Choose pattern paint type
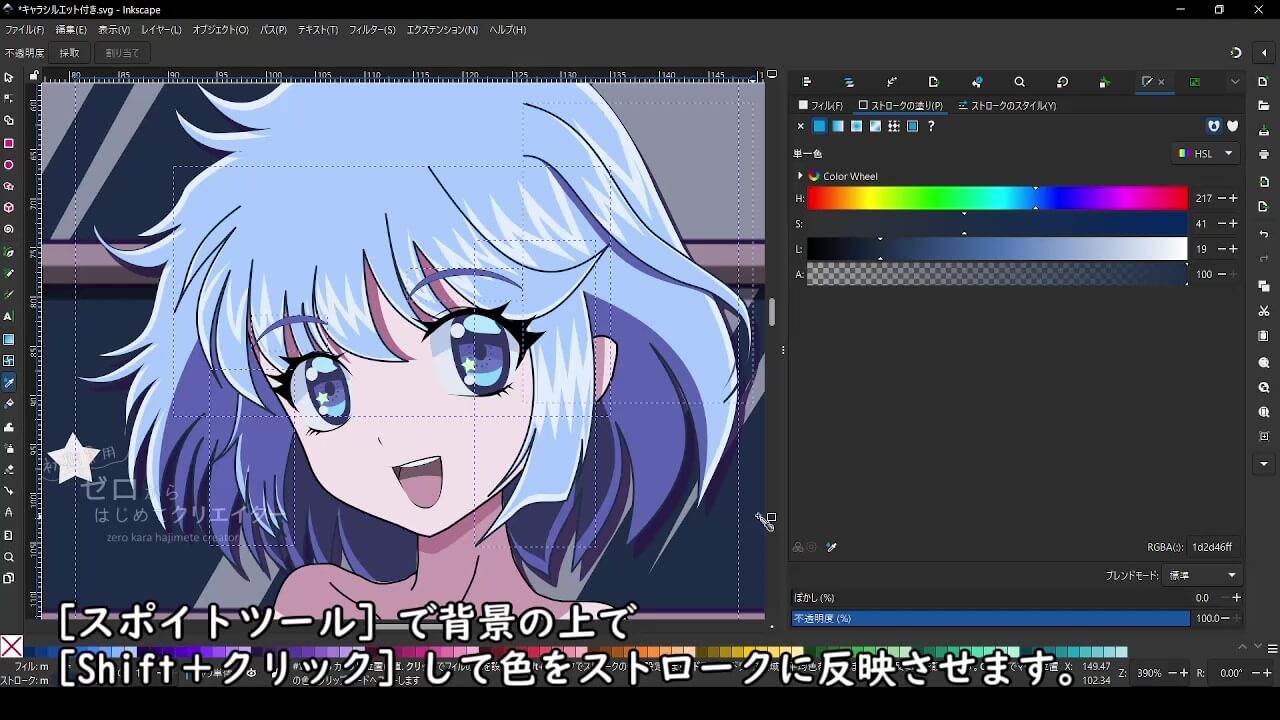The image size is (1280, 720). 894,126
